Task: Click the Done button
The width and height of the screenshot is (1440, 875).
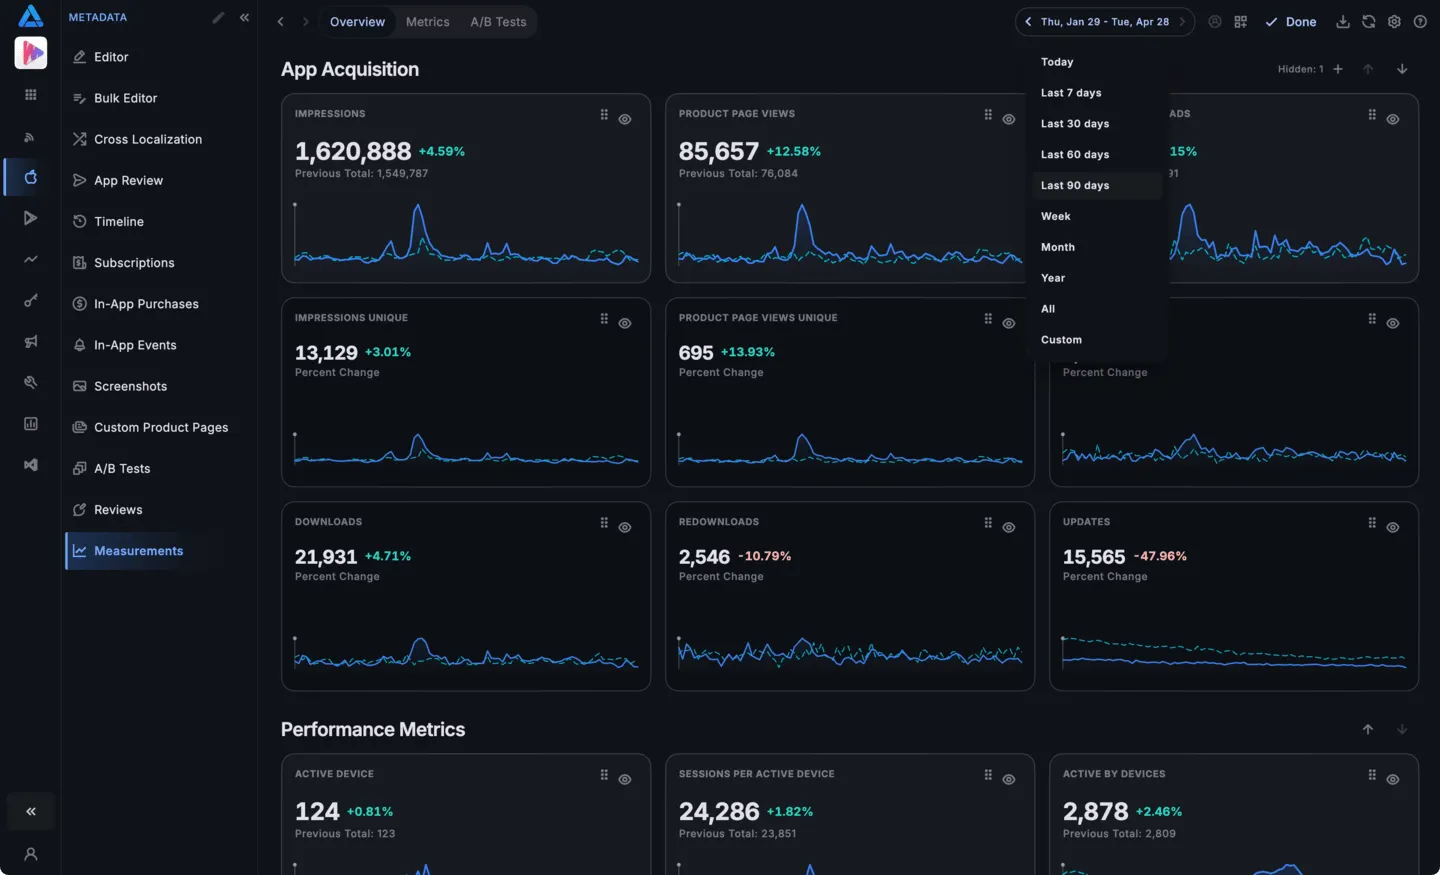Action: (x=1291, y=22)
